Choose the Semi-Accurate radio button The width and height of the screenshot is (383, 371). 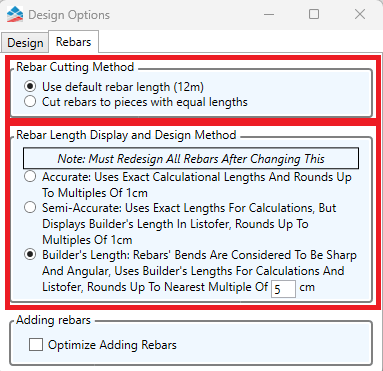[x=30, y=208]
